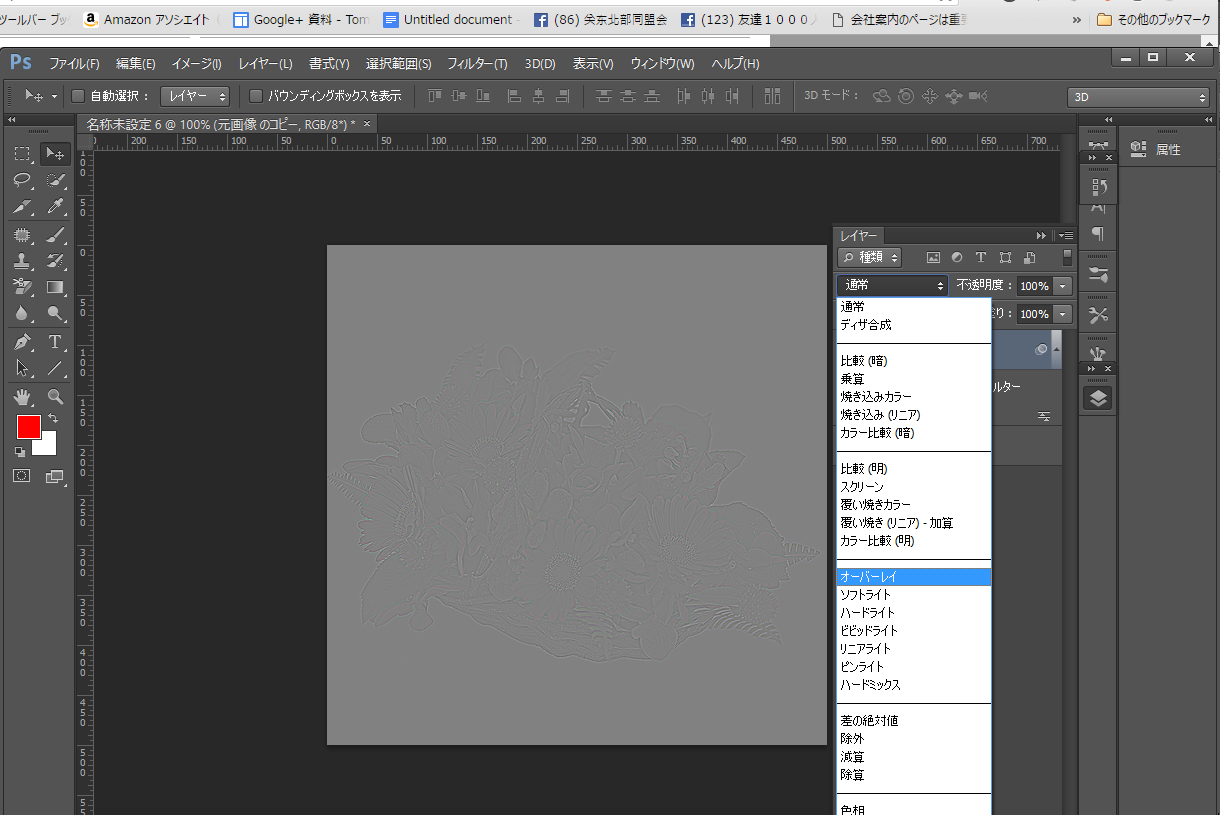Viewport: 1220px width, 815px height.
Task: Open the 属性 properties panel
Action: coord(1155,150)
